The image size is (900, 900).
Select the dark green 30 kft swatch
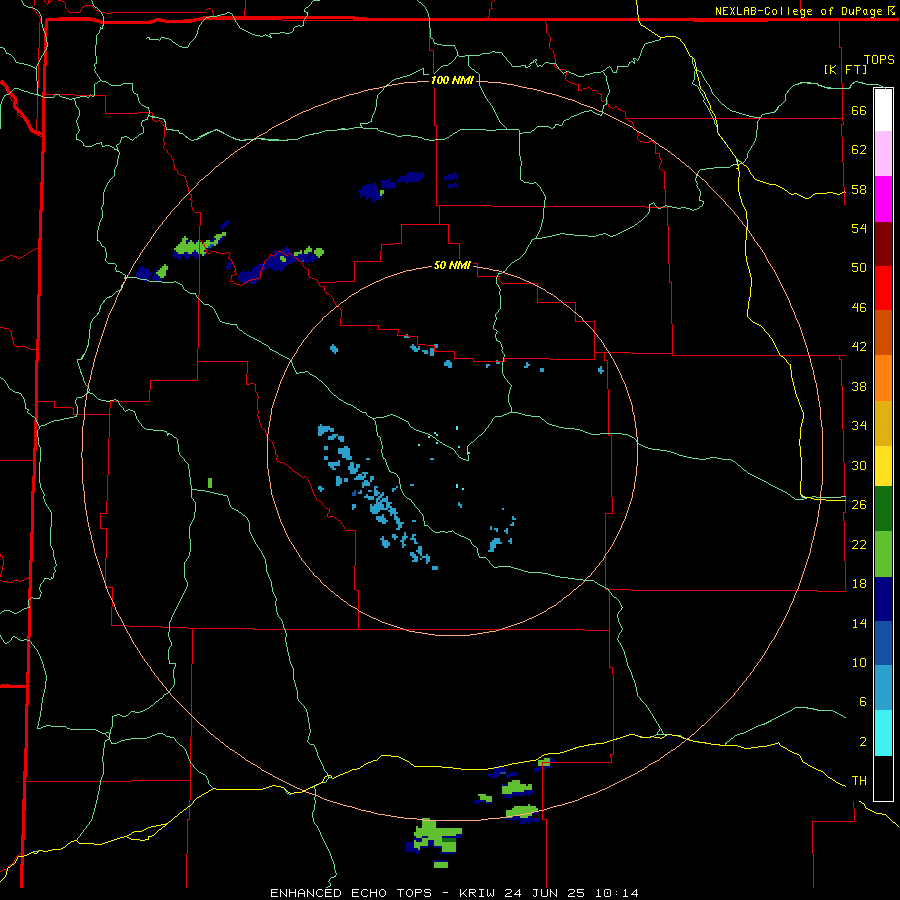883,509
